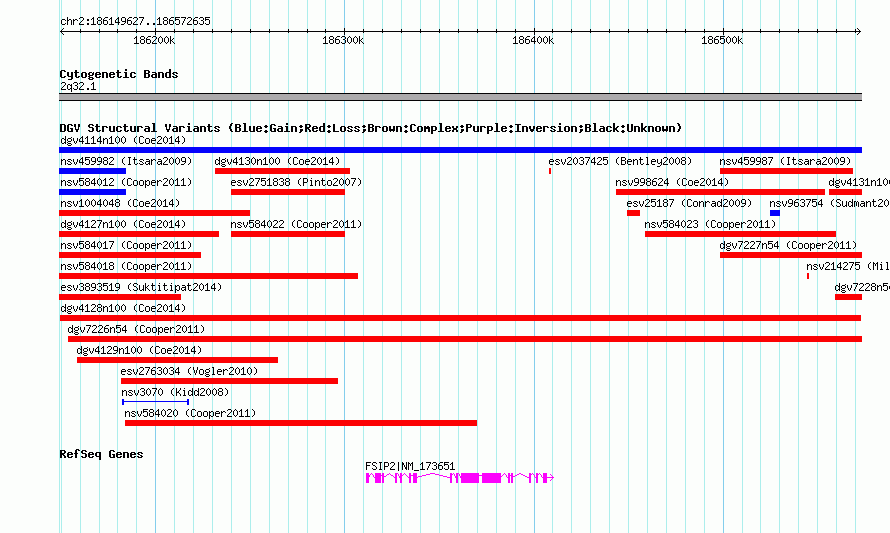
Task: Select the blue bar under nsv584012
Action: (x=93, y=192)
